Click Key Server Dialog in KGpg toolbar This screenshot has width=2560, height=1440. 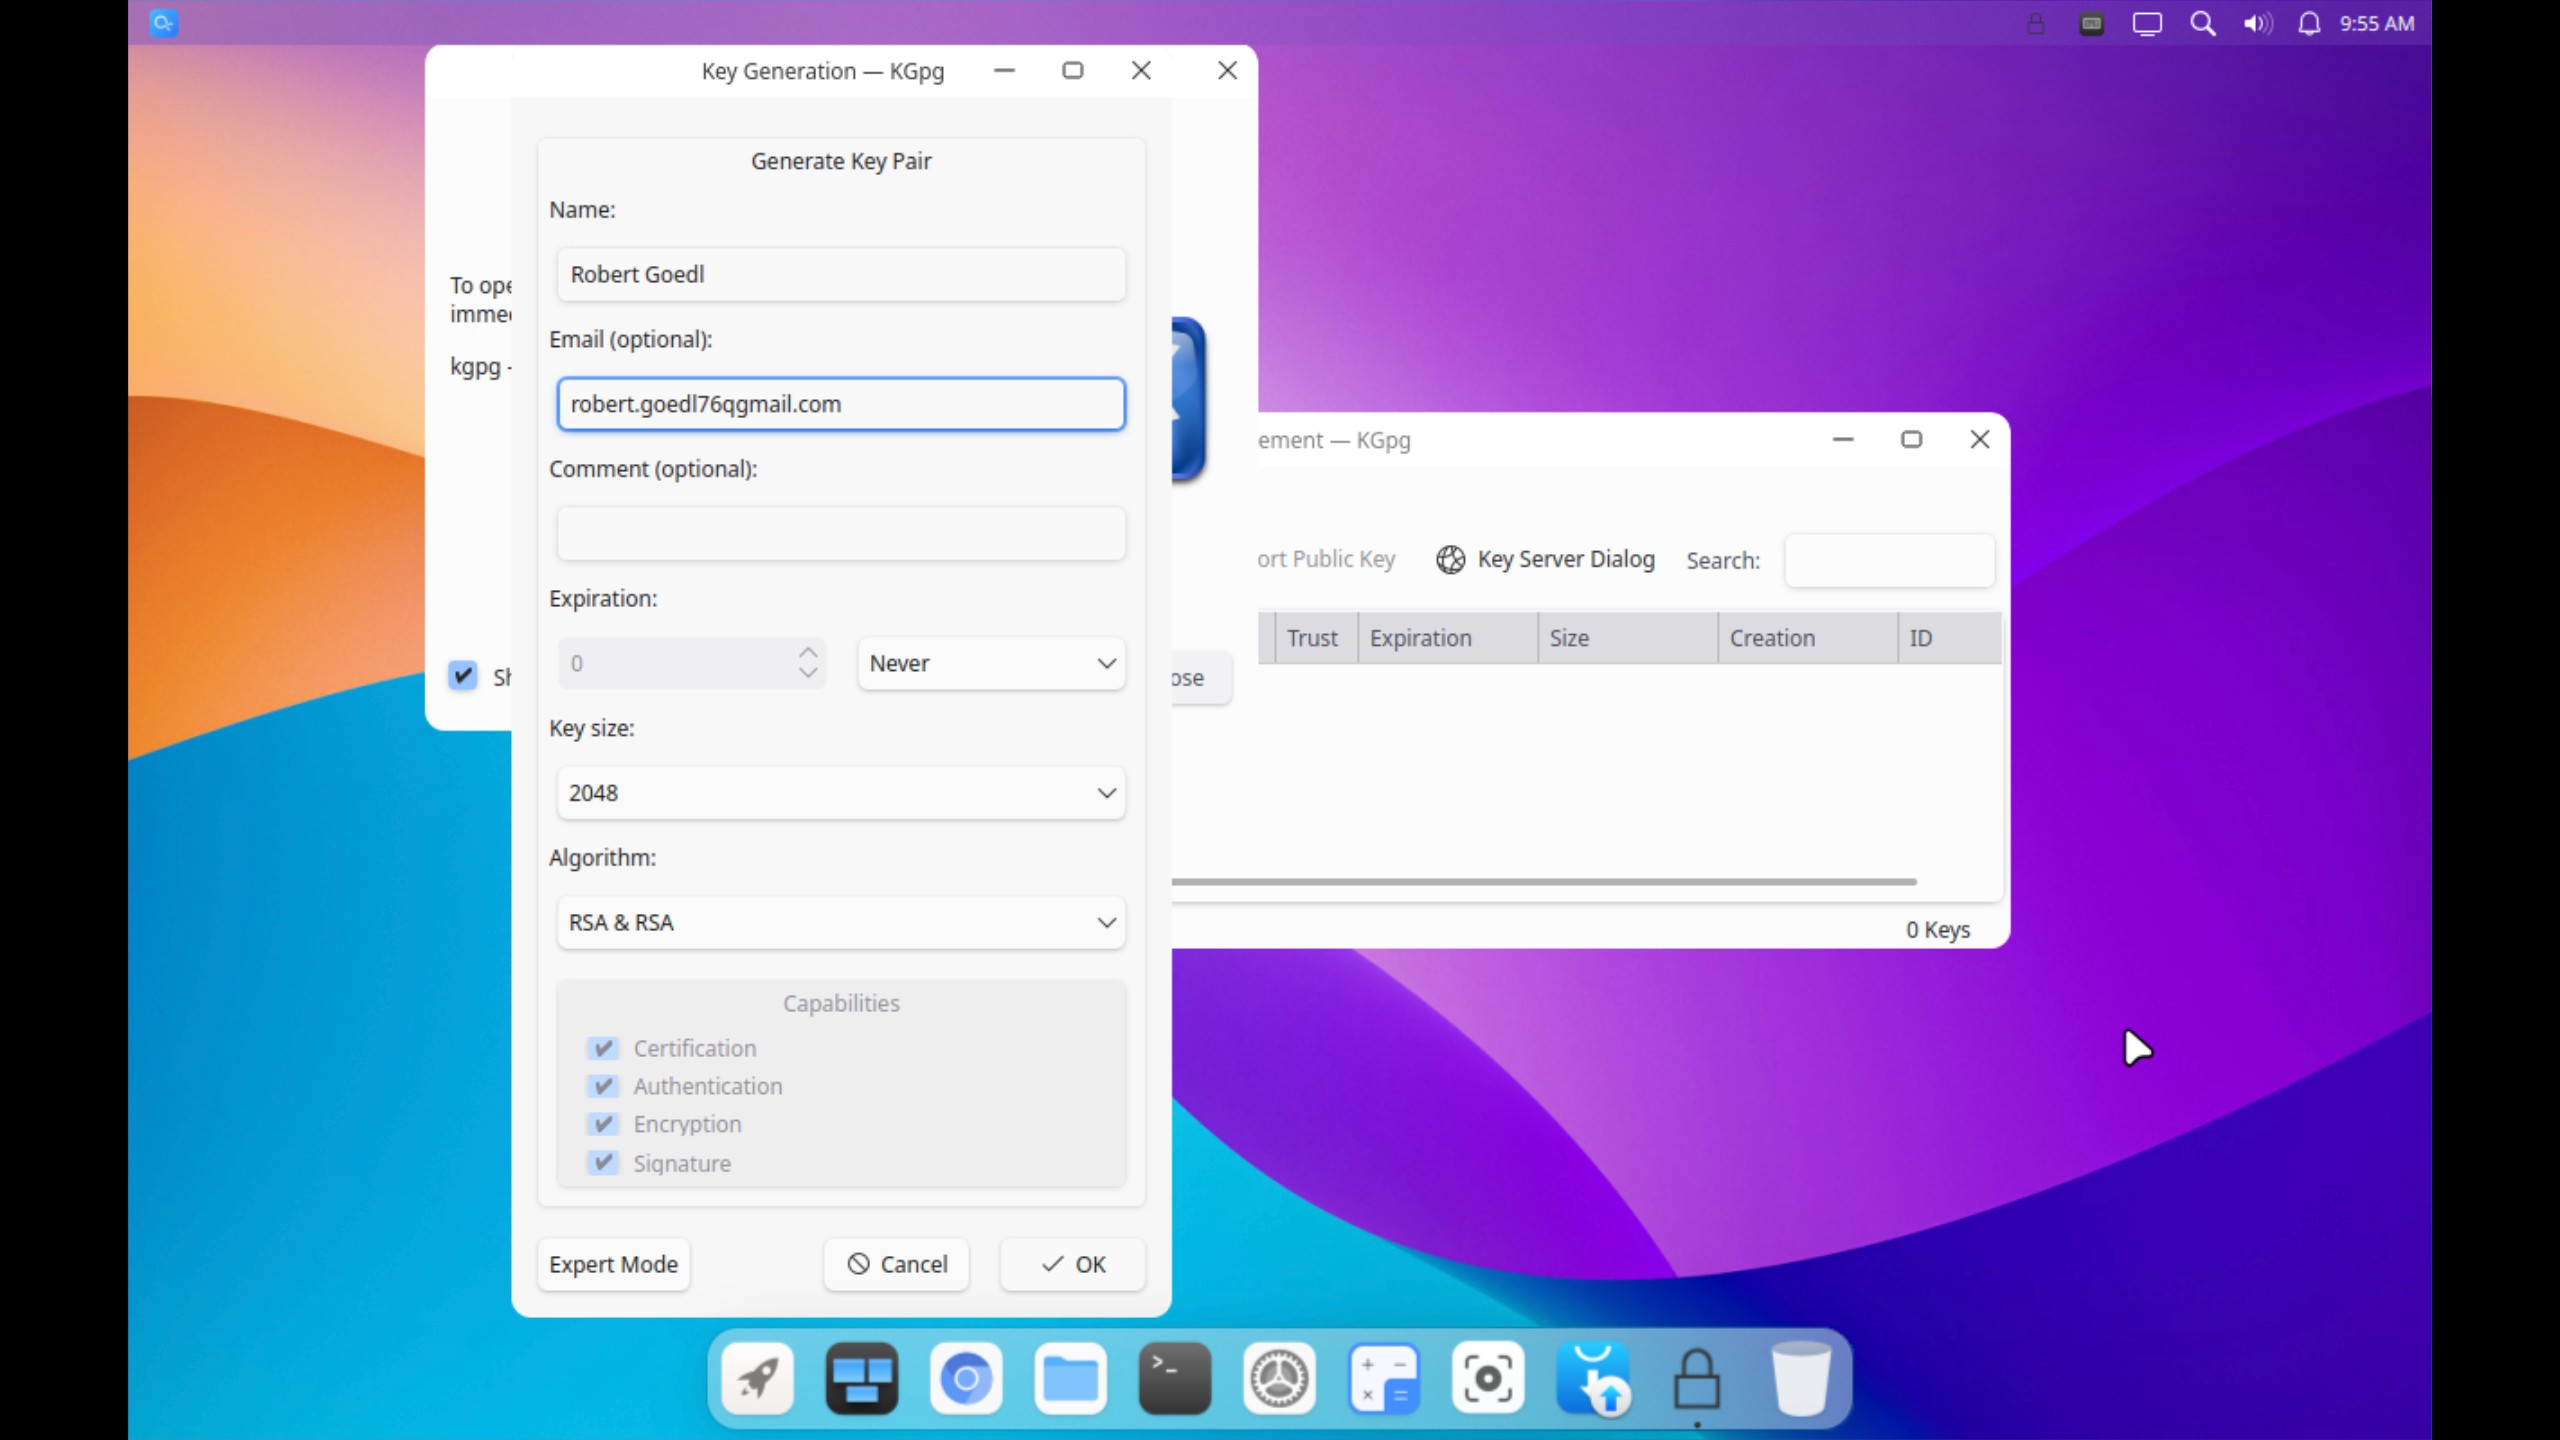(1546, 559)
